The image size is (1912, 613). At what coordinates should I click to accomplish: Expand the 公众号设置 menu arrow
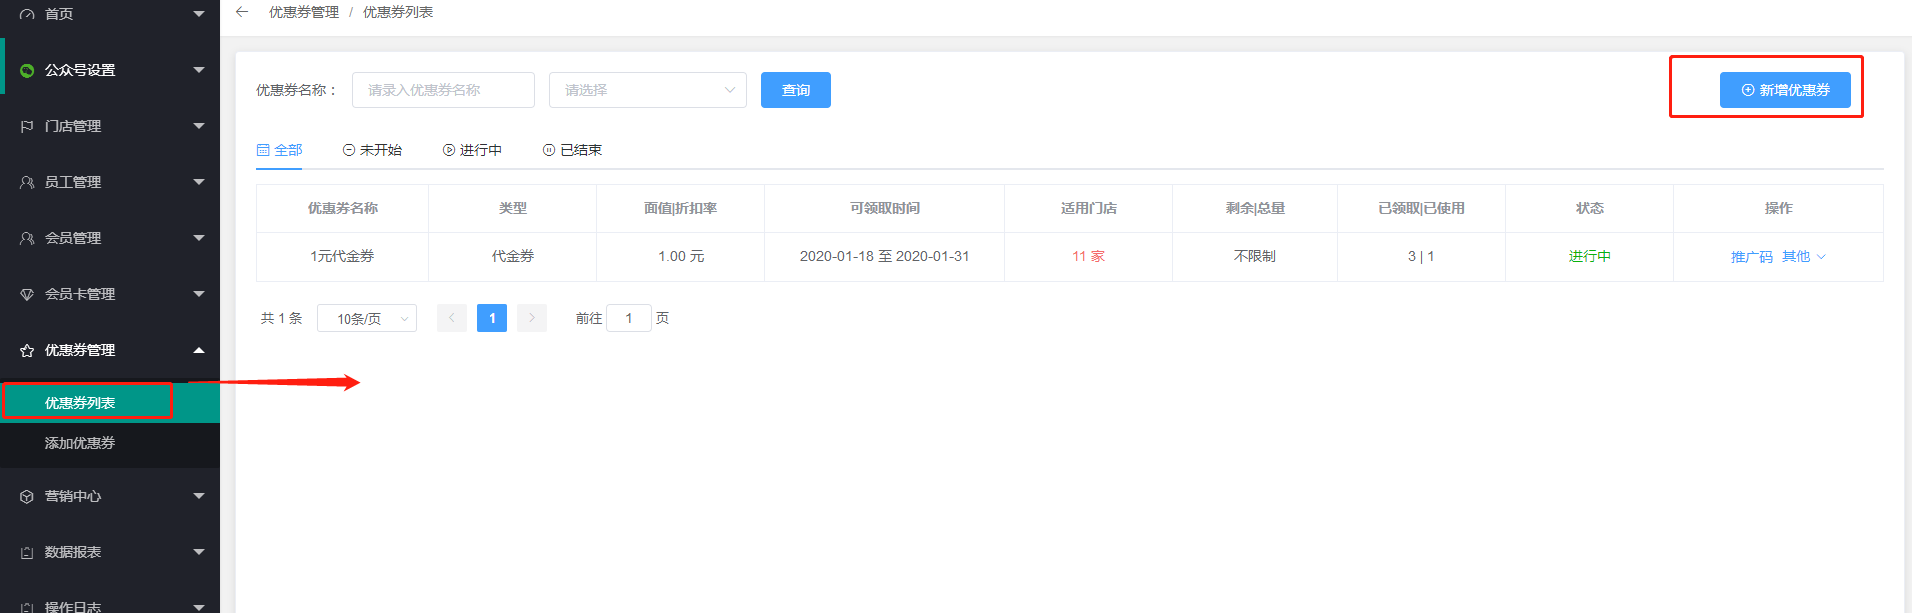click(199, 70)
